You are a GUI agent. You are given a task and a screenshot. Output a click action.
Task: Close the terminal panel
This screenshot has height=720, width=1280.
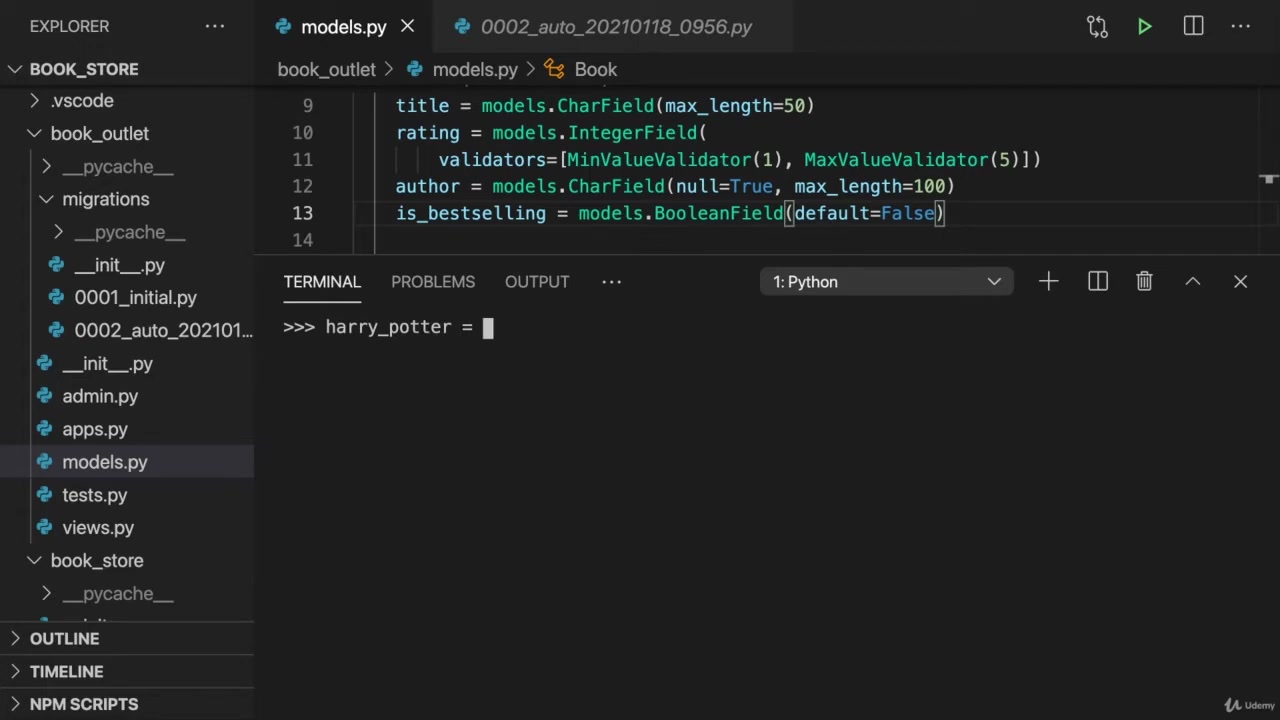(x=1240, y=282)
